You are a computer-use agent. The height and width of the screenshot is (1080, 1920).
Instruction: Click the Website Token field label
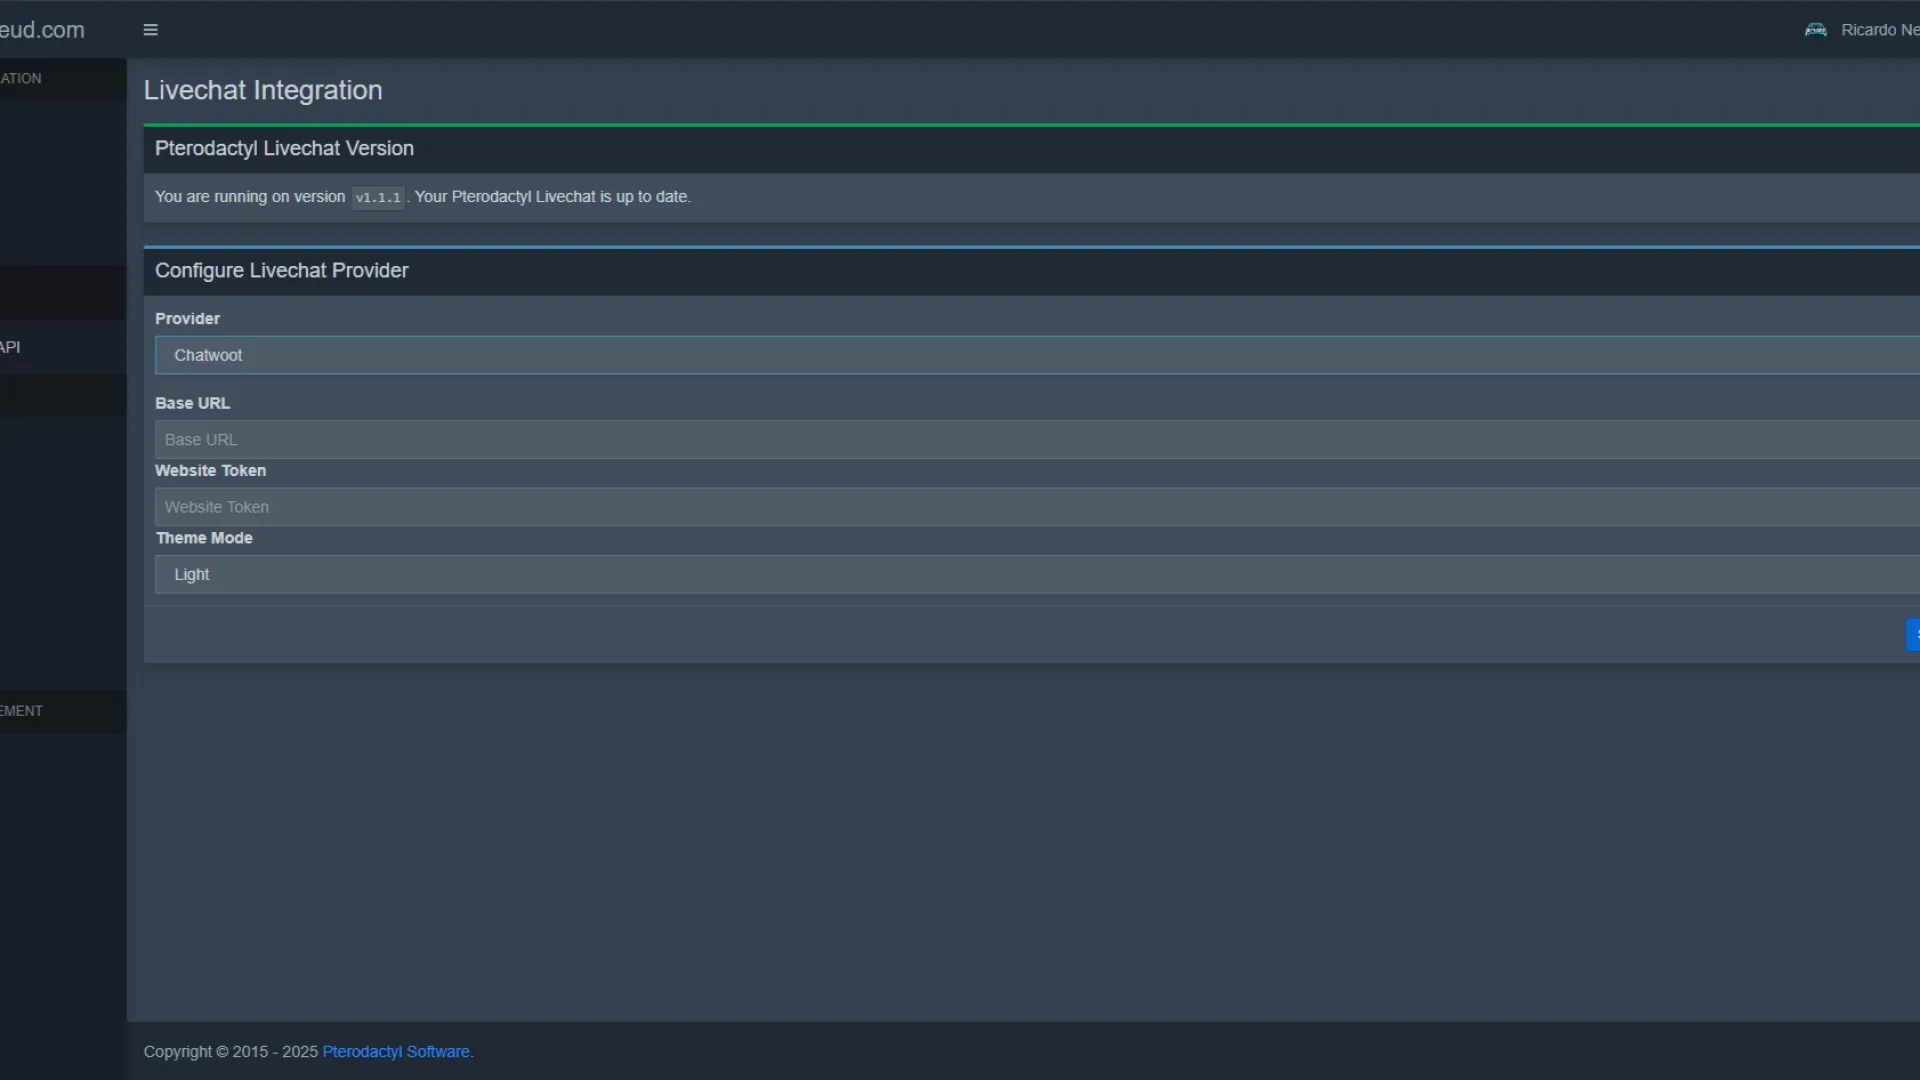pos(210,471)
